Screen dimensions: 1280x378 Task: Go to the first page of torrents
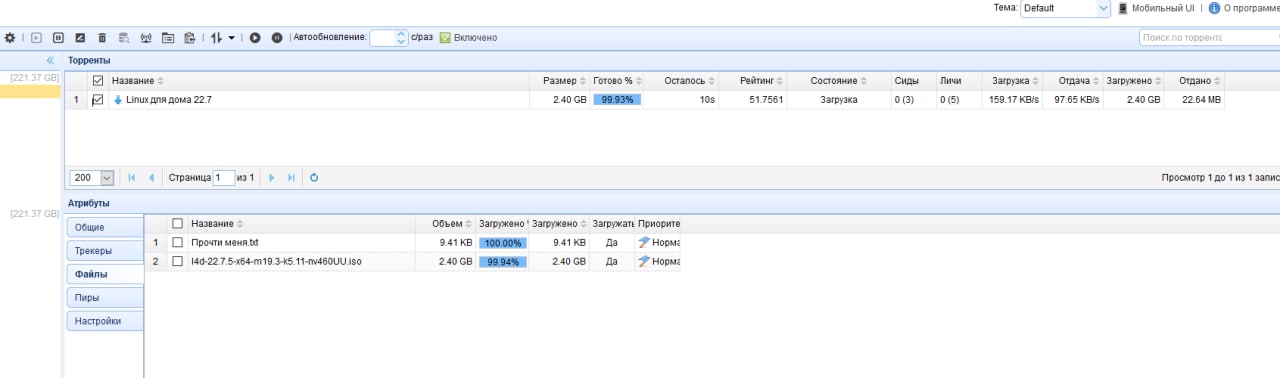point(132,177)
